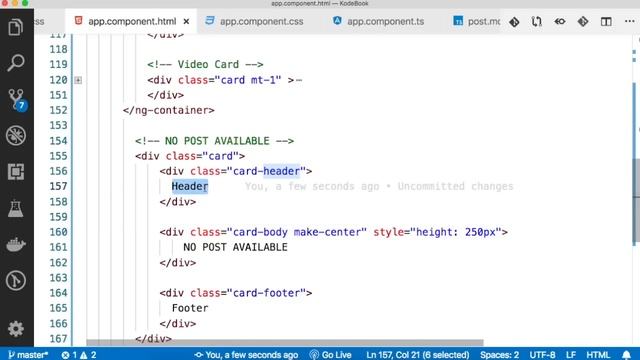Image resolution: width=640 pixels, height=360 pixels.
Task: Open the Debug view in activity bar
Action: point(16,136)
